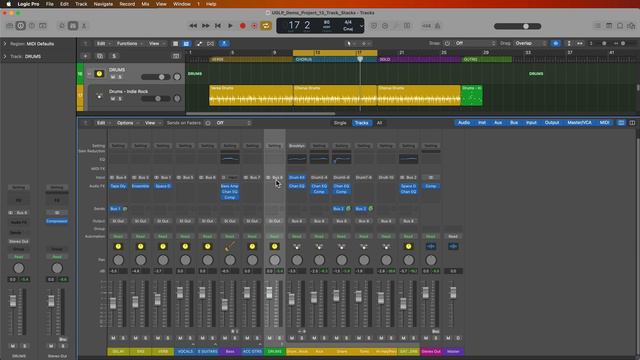The height and width of the screenshot is (360, 640).
Task: Add a new track with plus button
Action: tap(85, 56)
